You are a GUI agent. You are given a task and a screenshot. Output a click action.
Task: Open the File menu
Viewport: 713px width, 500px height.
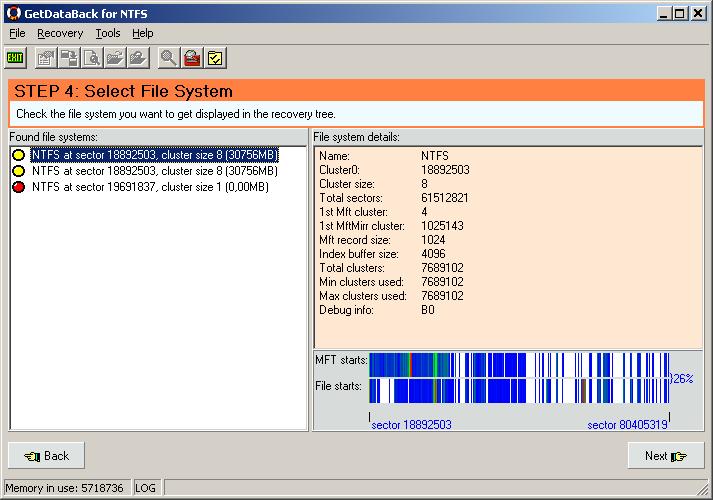click(17, 33)
